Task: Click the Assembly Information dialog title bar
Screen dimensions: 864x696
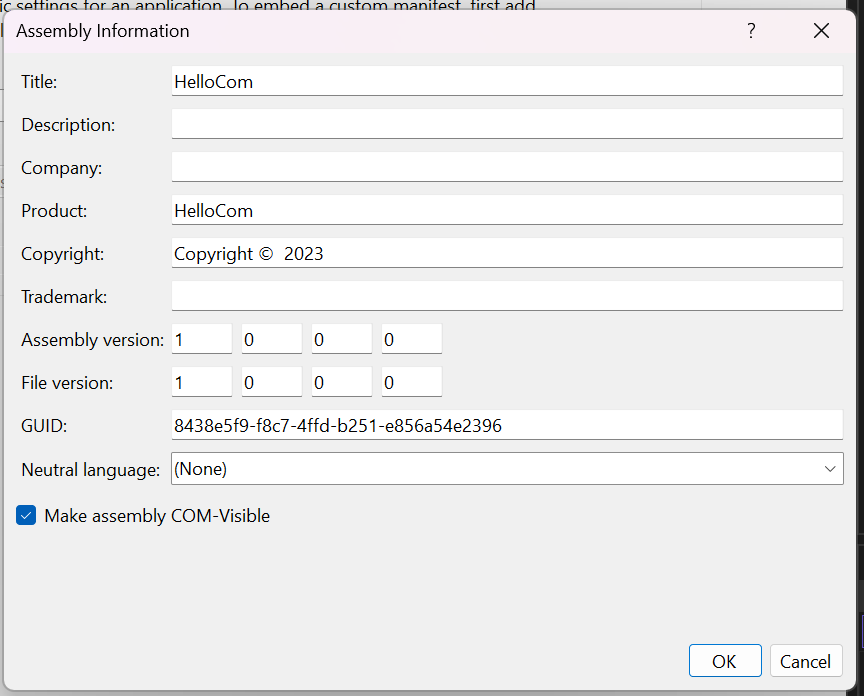Action: [300, 31]
